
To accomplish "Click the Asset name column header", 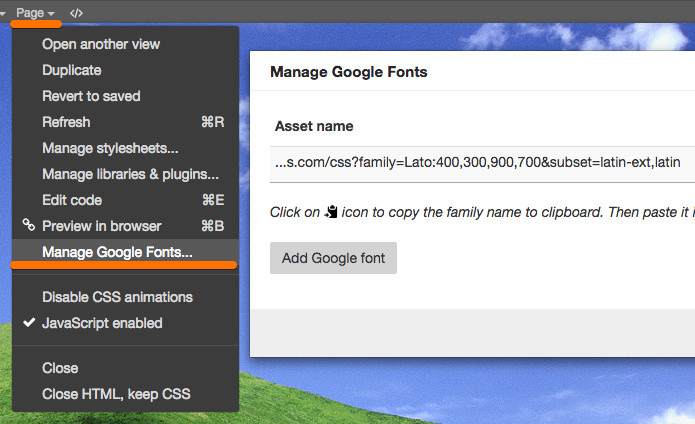I will (x=314, y=126).
